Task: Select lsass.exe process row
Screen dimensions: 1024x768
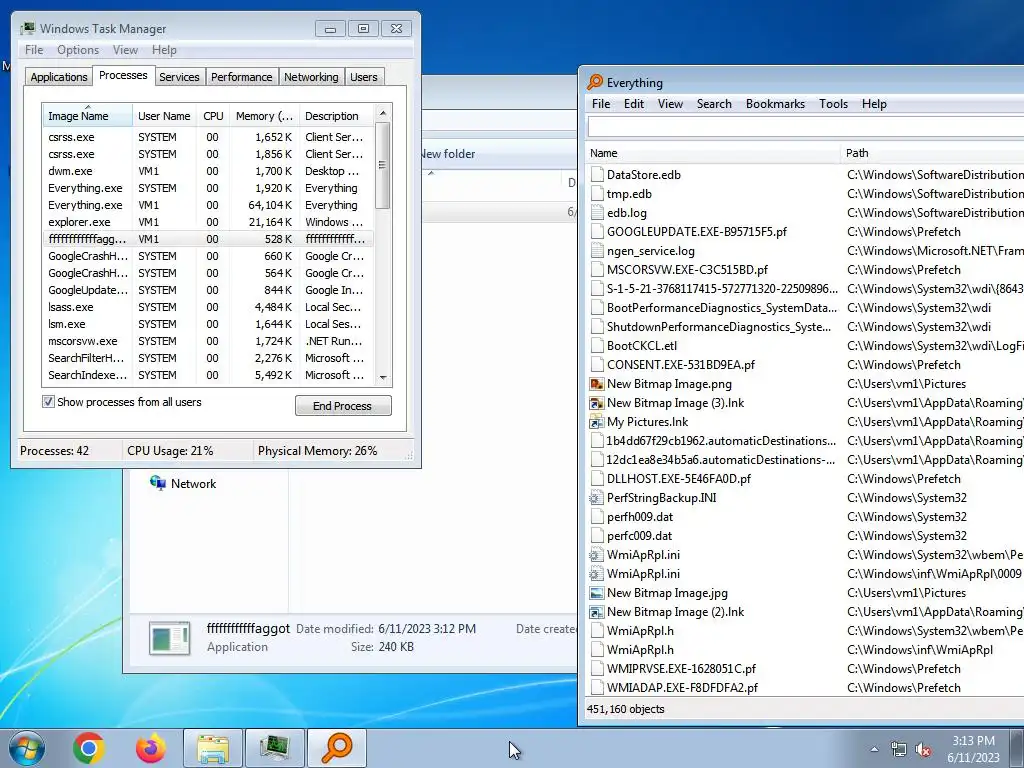Action: [208, 307]
